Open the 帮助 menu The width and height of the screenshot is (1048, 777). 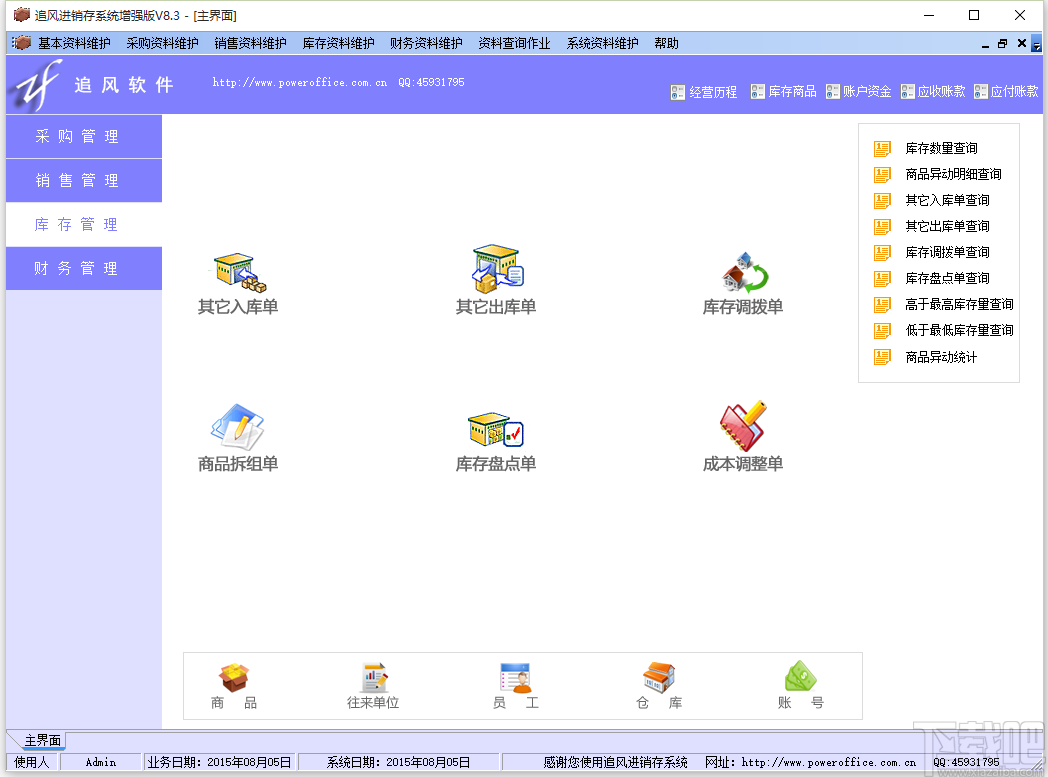pyautogui.click(x=666, y=43)
